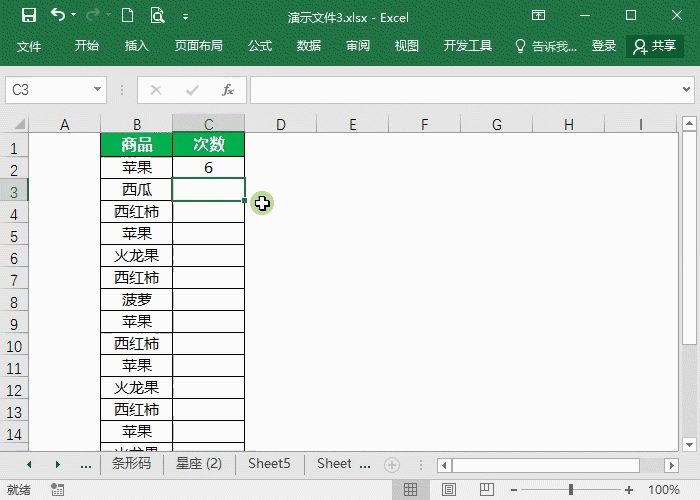The width and height of the screenshot is (700, 500).
Task: Click the 共享 share button
Action: click(655, 46)
